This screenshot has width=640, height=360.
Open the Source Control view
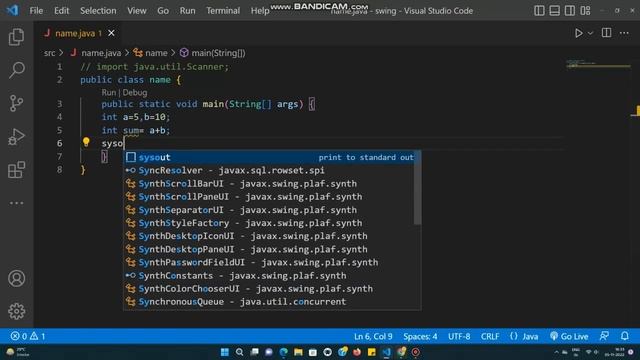[x=16, y=103]
